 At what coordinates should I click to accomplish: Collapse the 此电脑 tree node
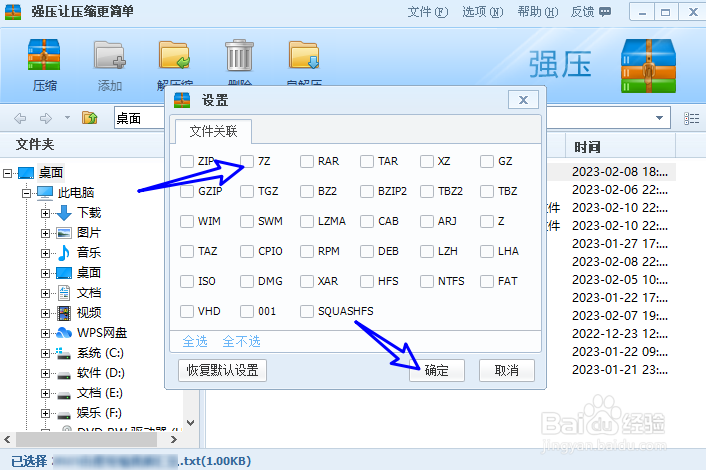[x=26, y=193]
